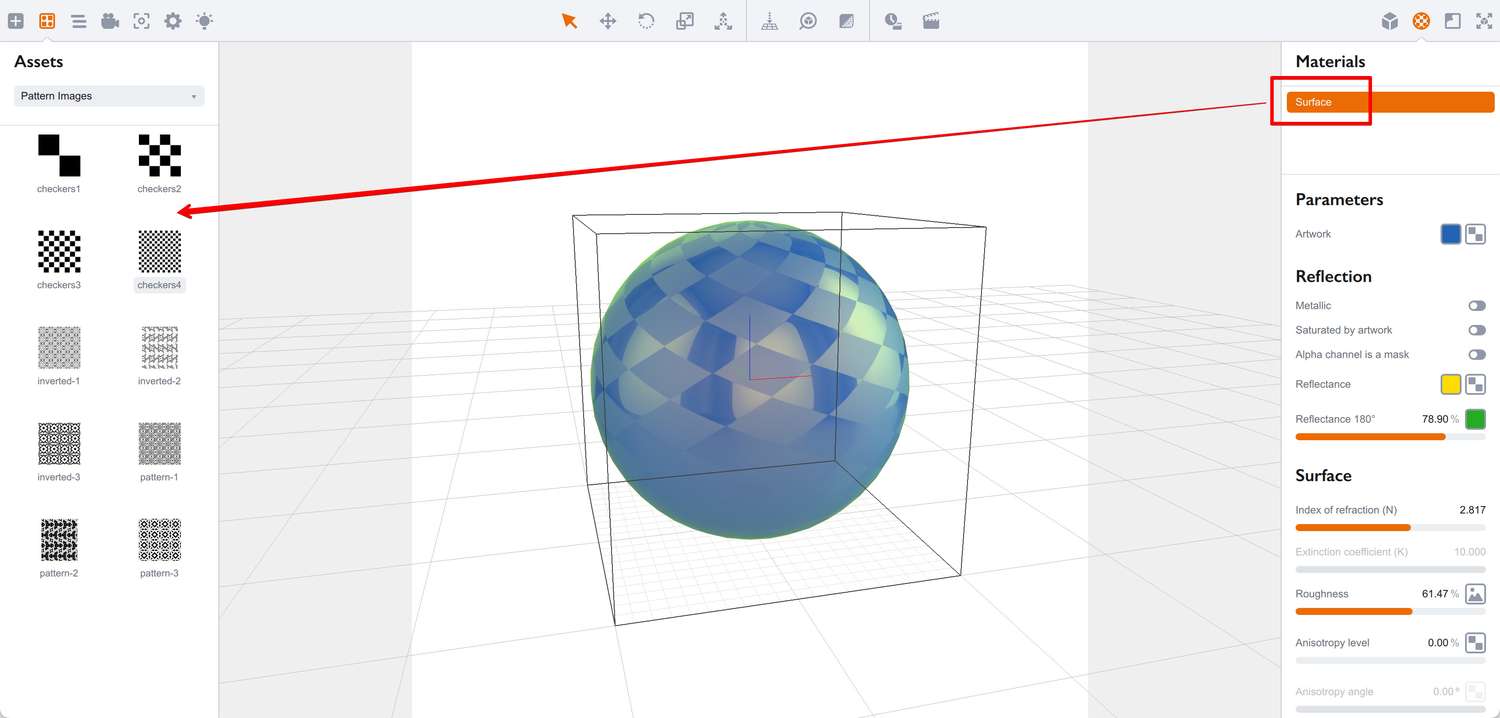Open the lighting bulb icon
The height and width of the screenshot is (718, 1500).
click(x=204, y=21)
